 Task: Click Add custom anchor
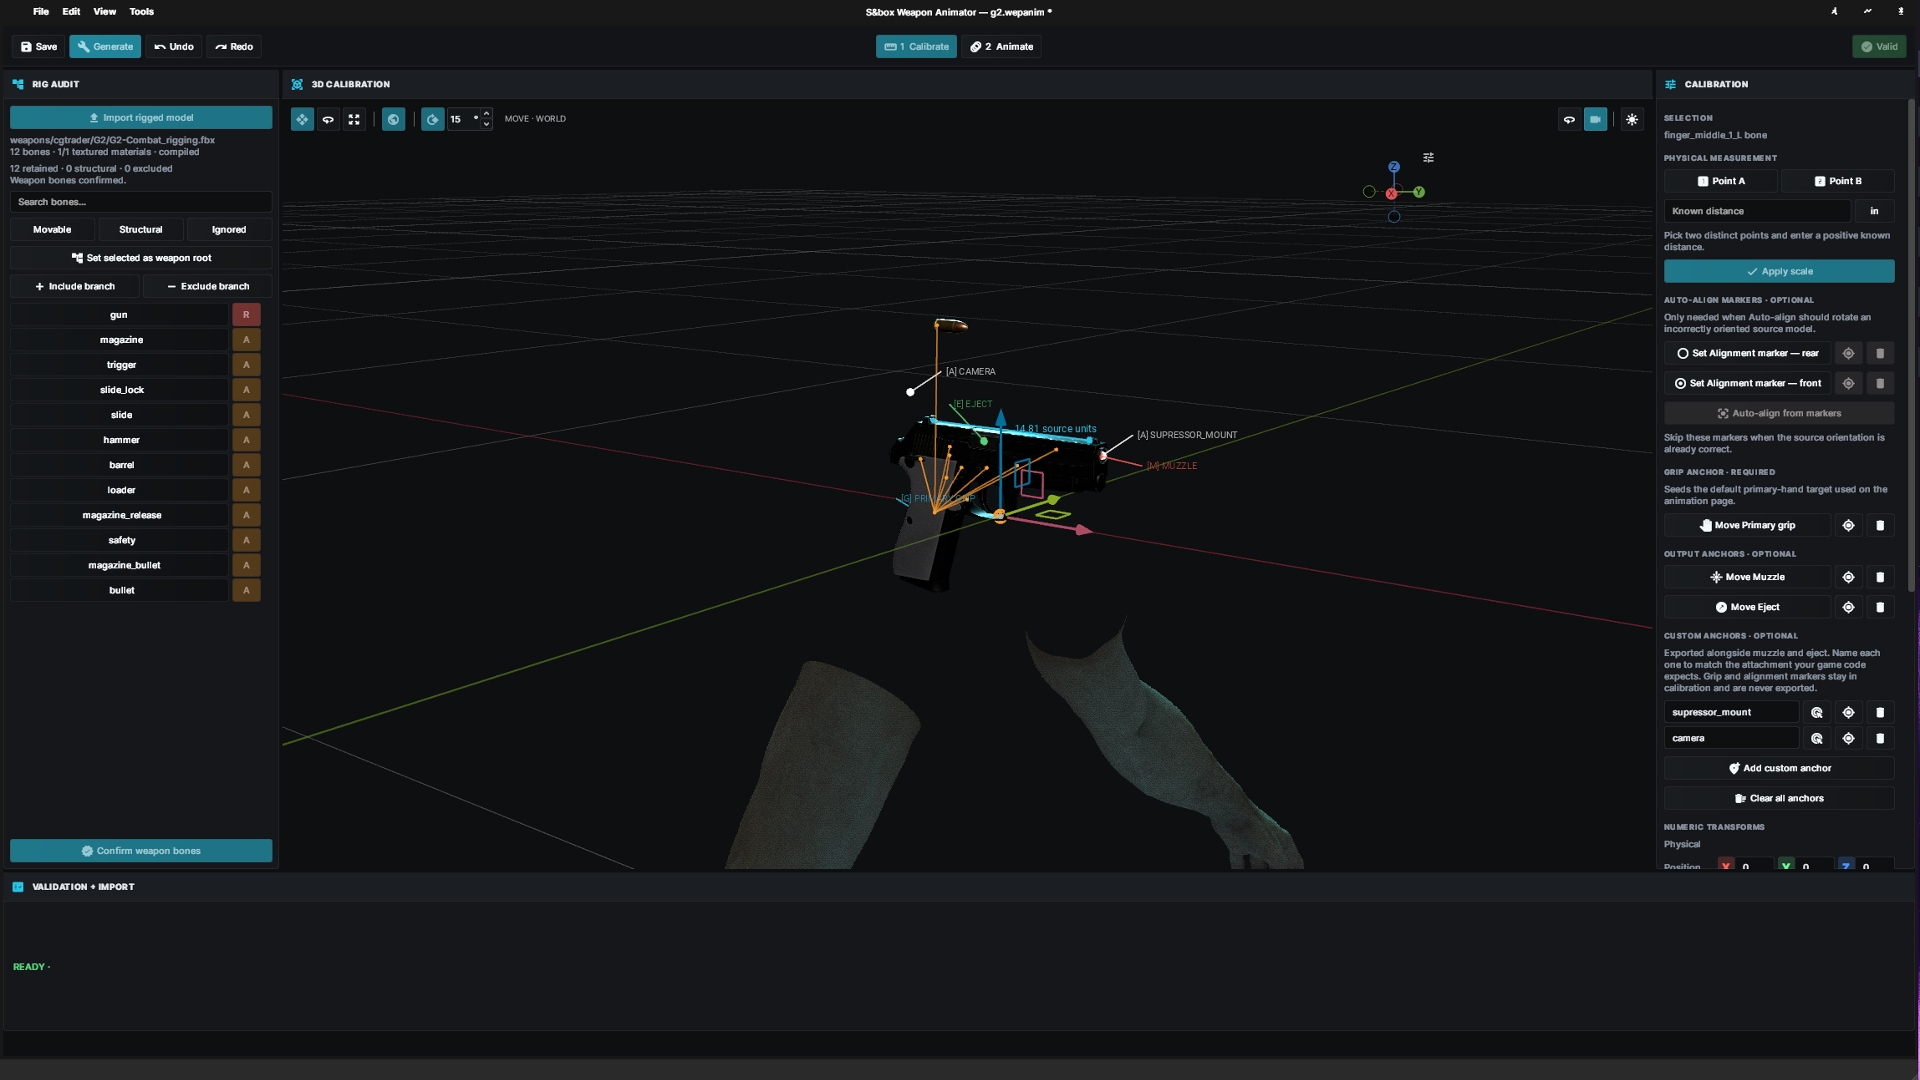tap(1779, 769)
